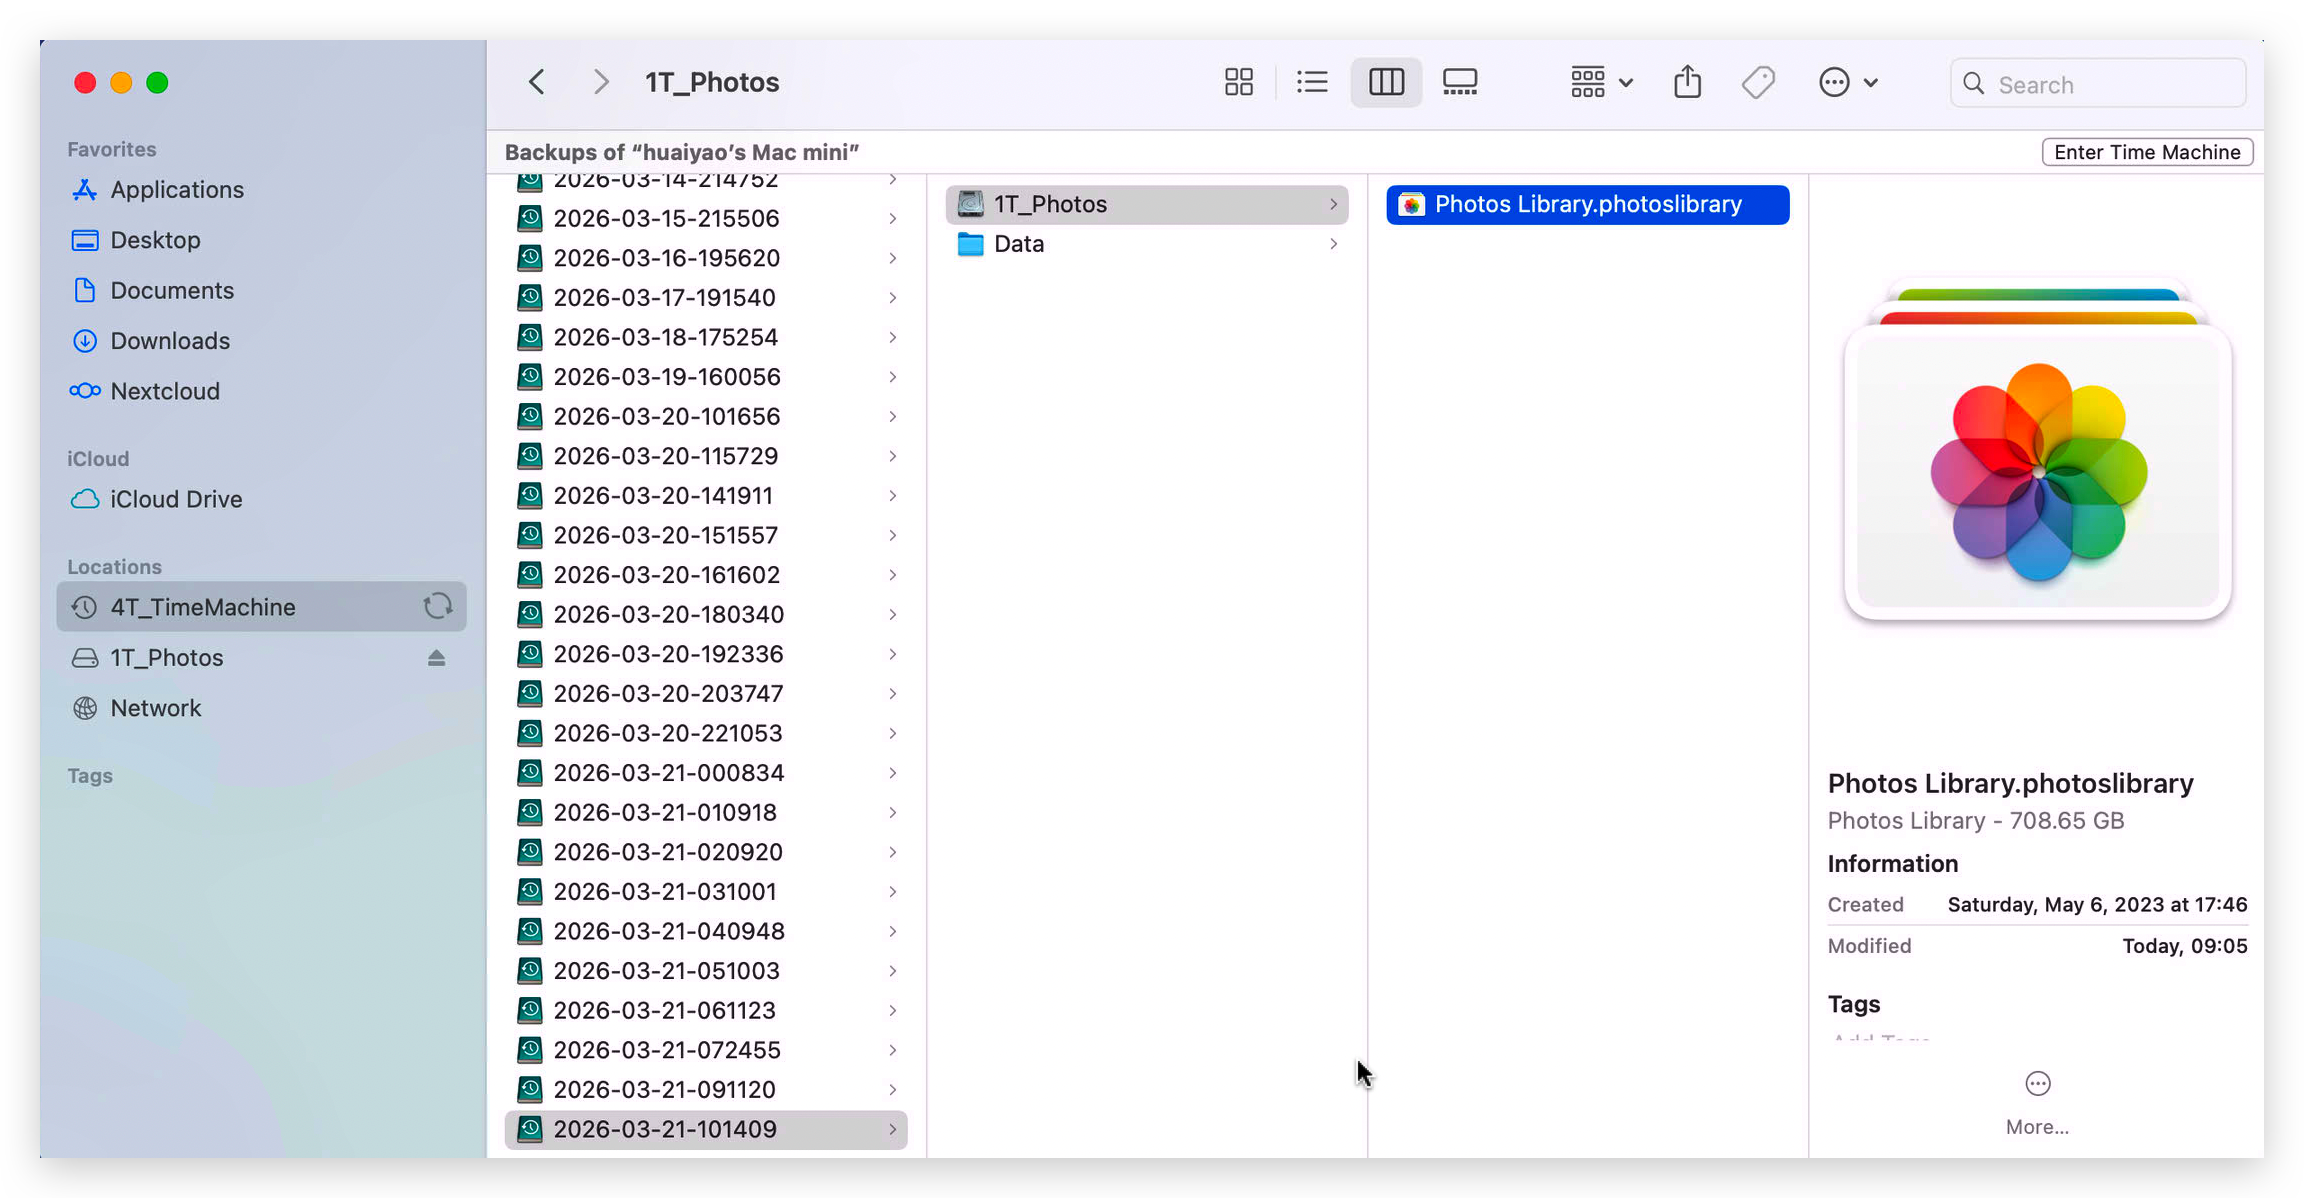Eject the 1T_Photos drive

click(x=436, y=658)
